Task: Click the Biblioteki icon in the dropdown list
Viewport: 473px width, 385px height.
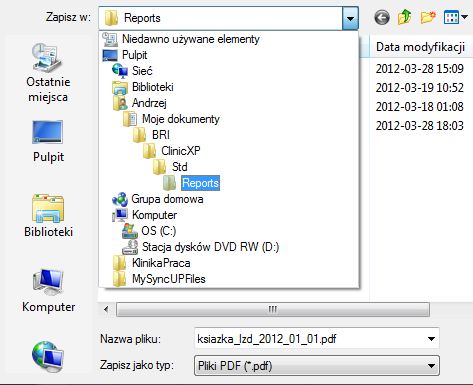Action: click(x=120, y=87)
